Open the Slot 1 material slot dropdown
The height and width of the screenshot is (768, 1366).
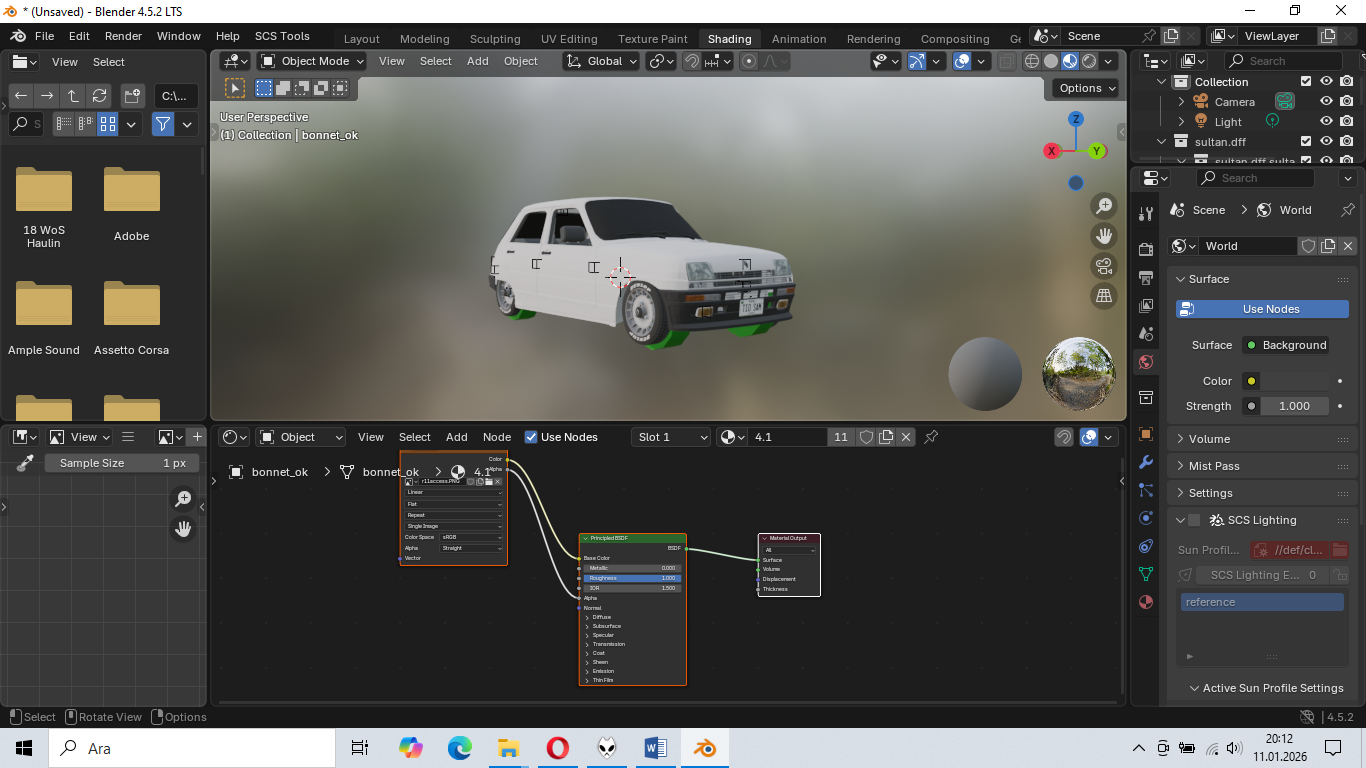click(x=672, y=437)
